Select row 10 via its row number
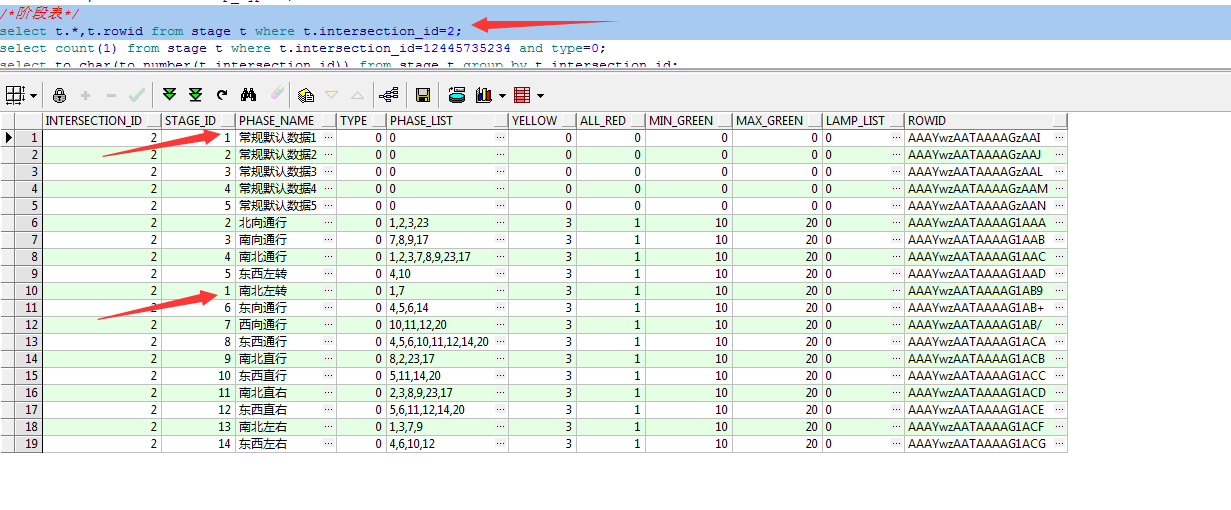The image size is (1231, 510). coord(28,291)
